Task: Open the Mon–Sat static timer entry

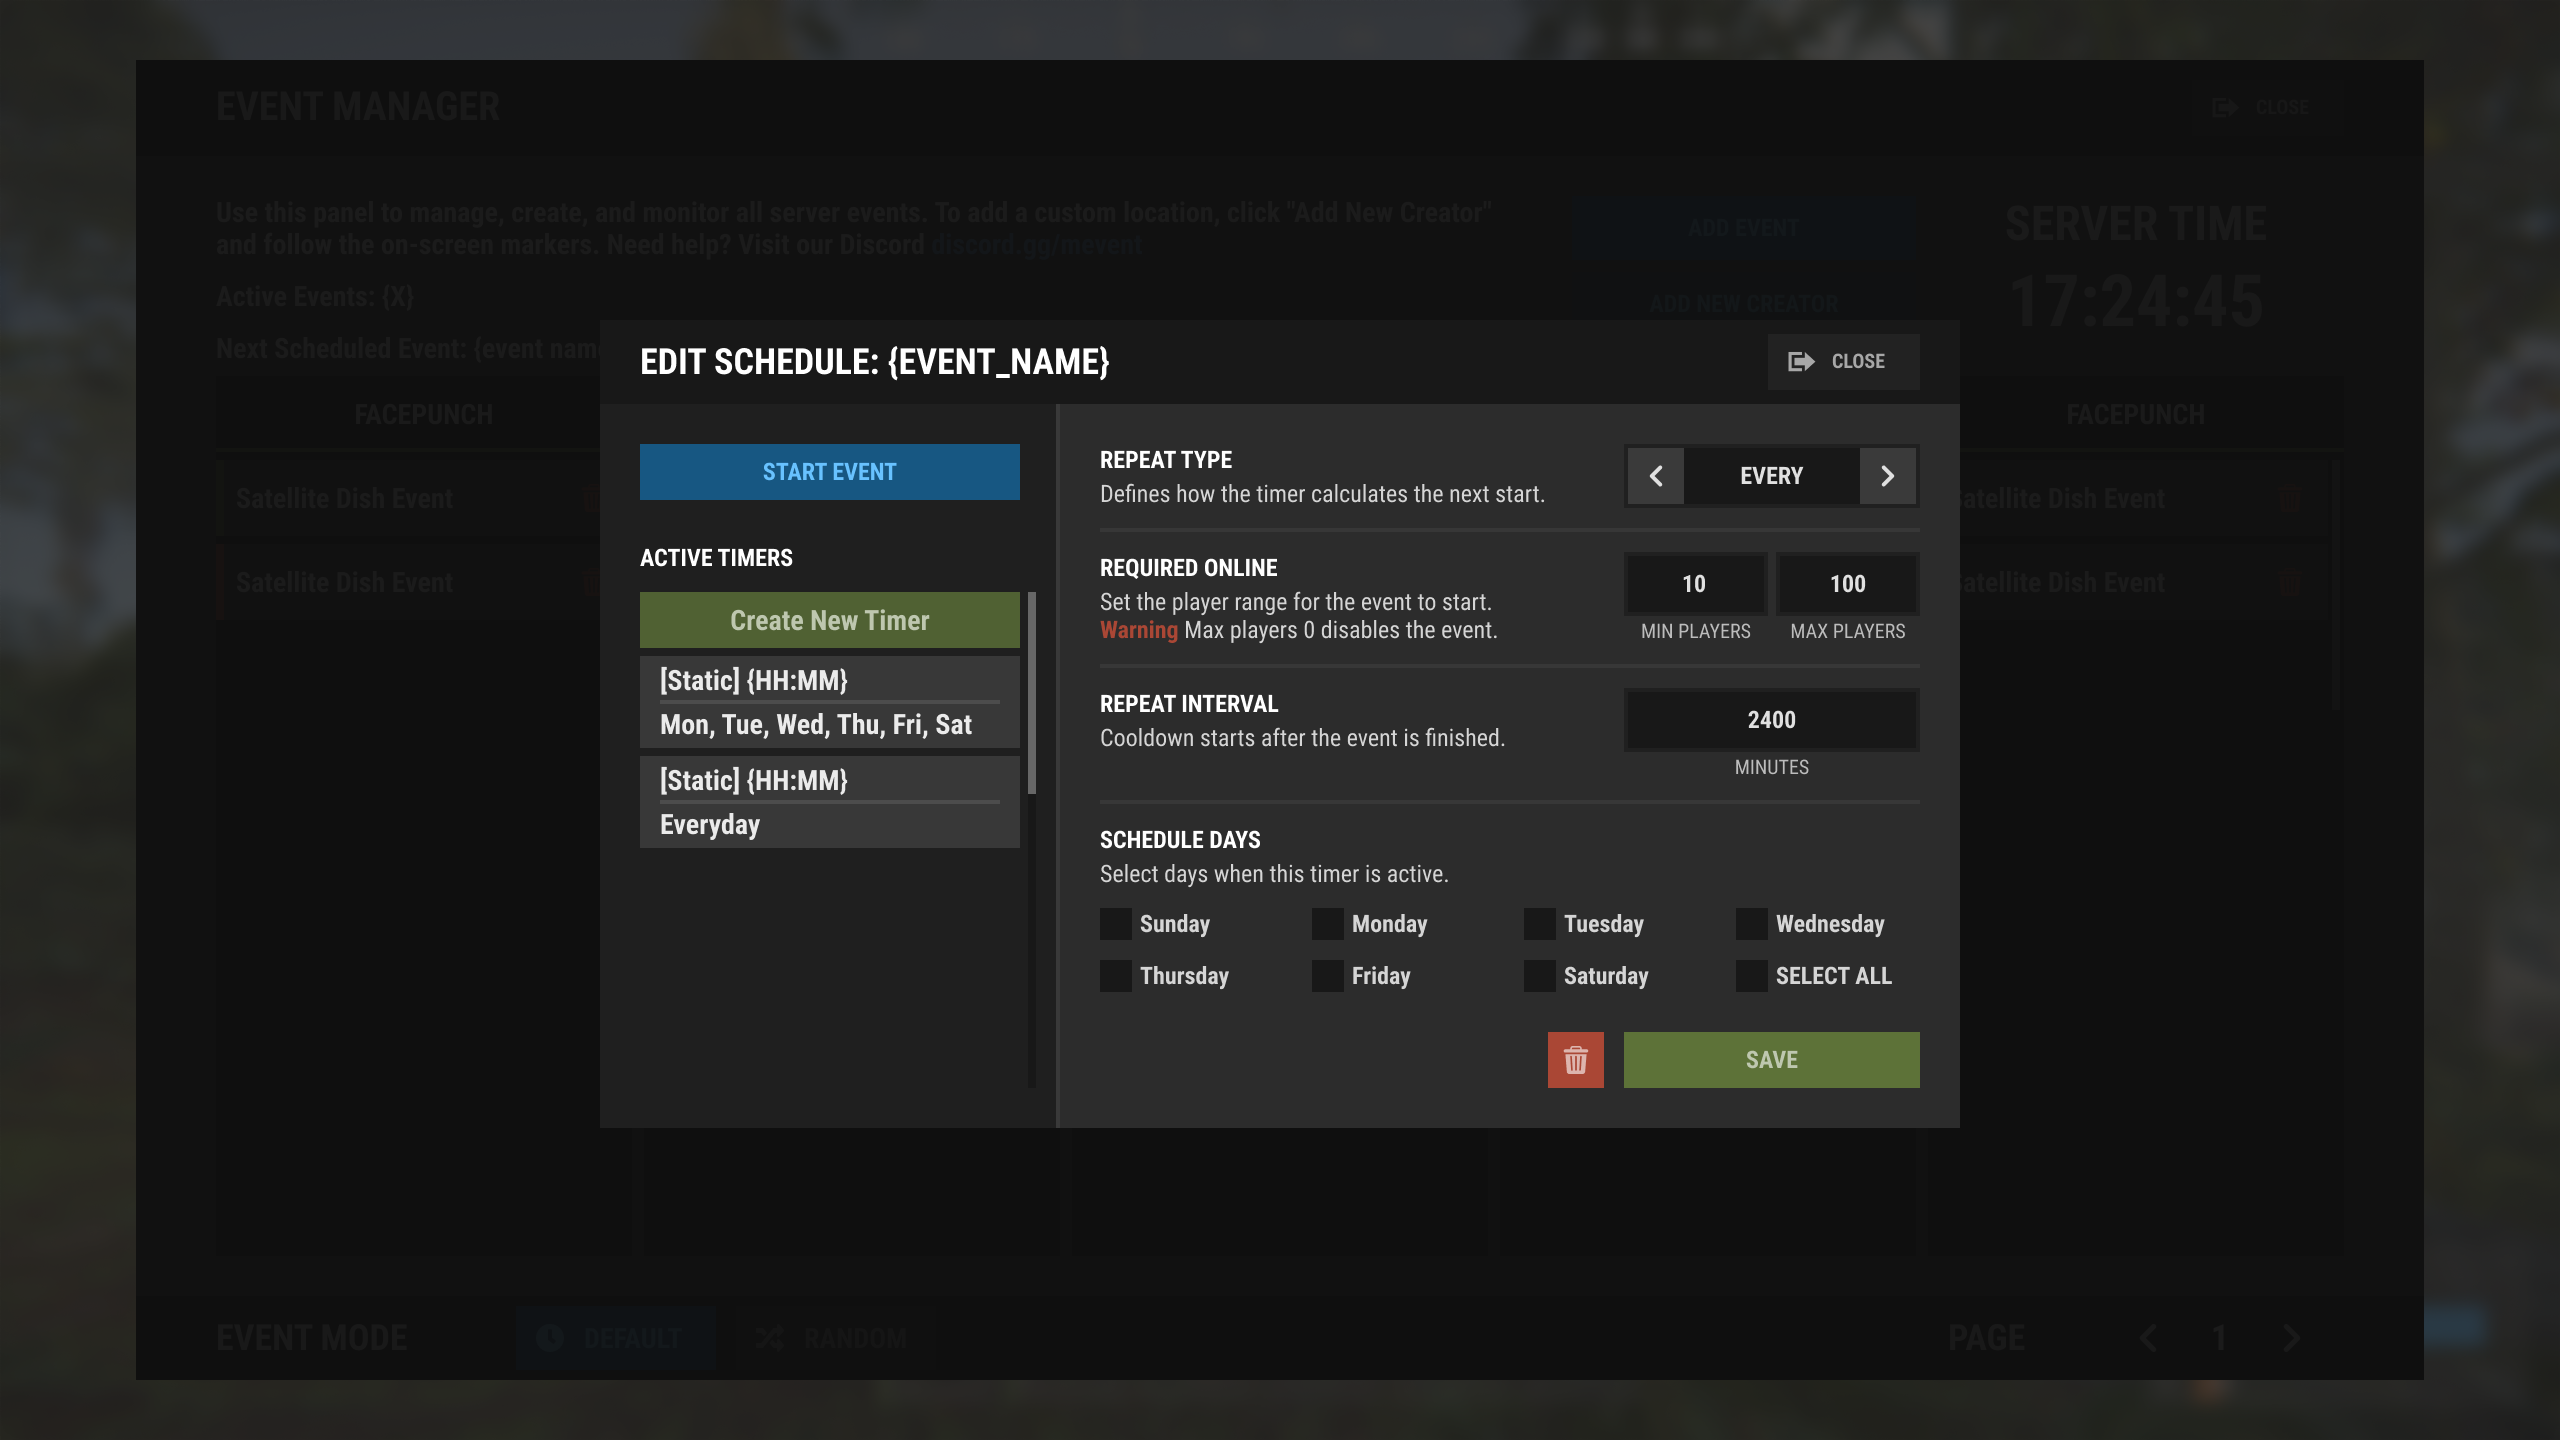Action: click(829, 702)
